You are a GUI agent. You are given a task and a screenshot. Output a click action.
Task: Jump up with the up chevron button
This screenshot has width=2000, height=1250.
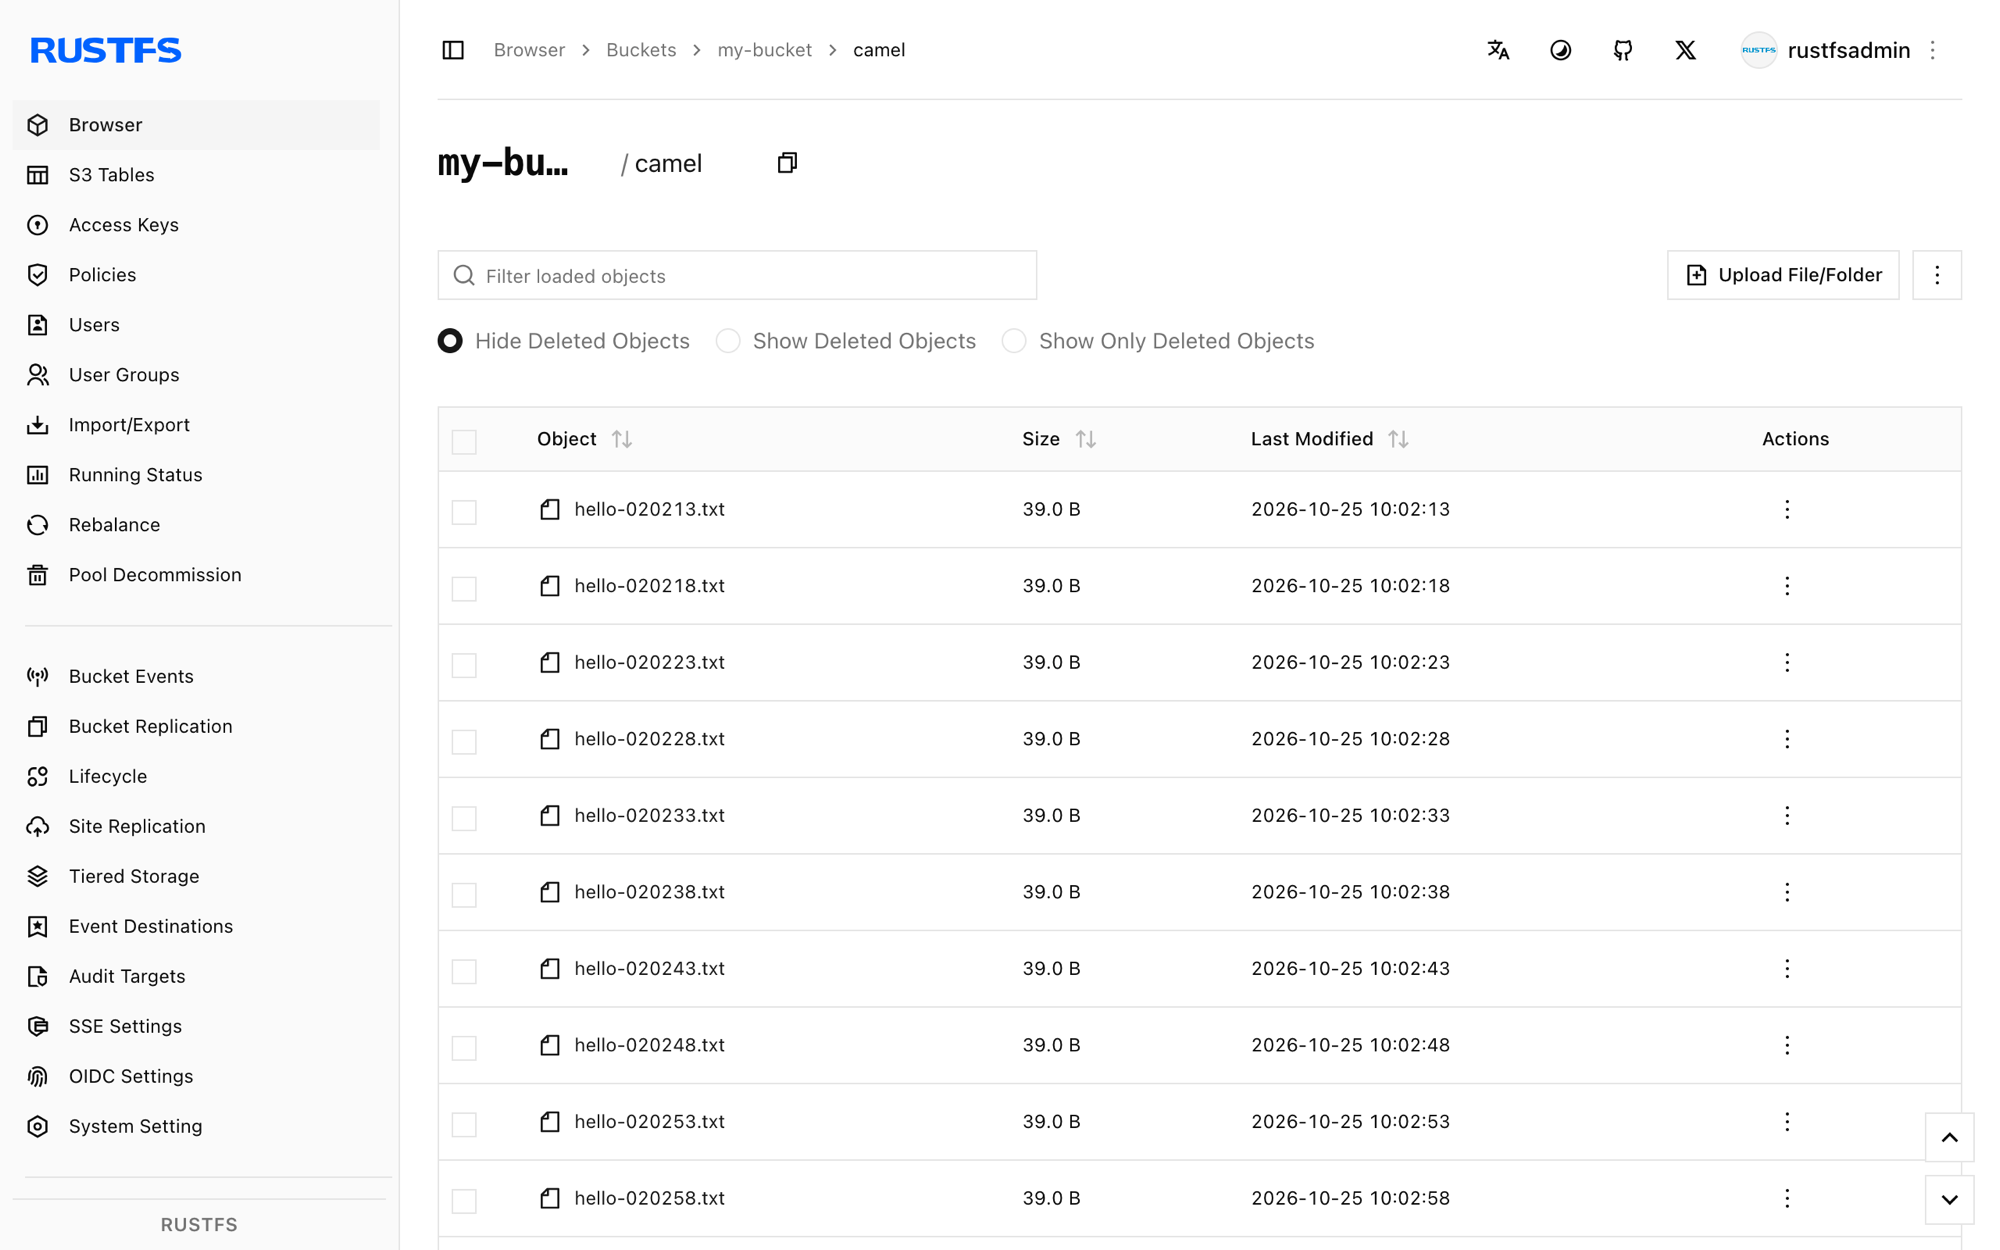click(1949, 1137)
